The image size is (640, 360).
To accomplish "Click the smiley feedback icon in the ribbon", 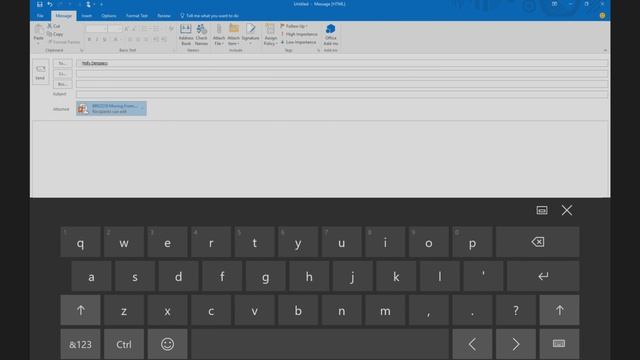I will click(602, 16).
